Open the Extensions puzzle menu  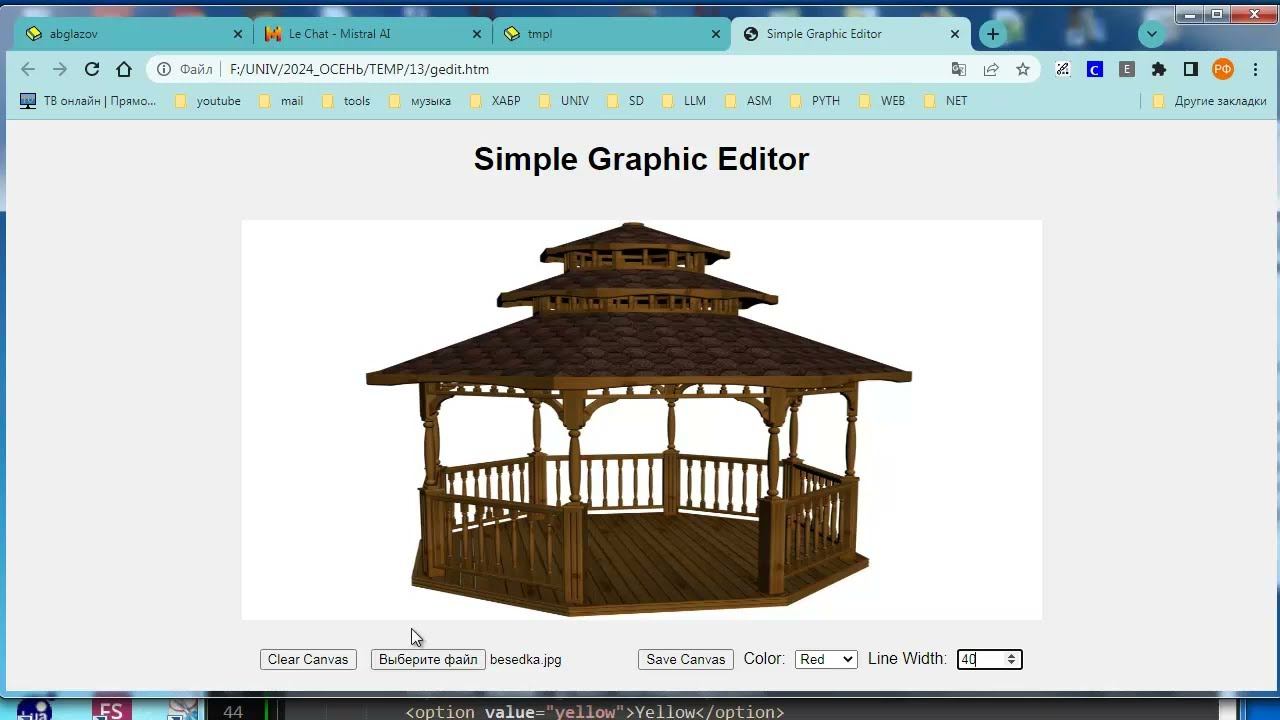(1159, 69)
